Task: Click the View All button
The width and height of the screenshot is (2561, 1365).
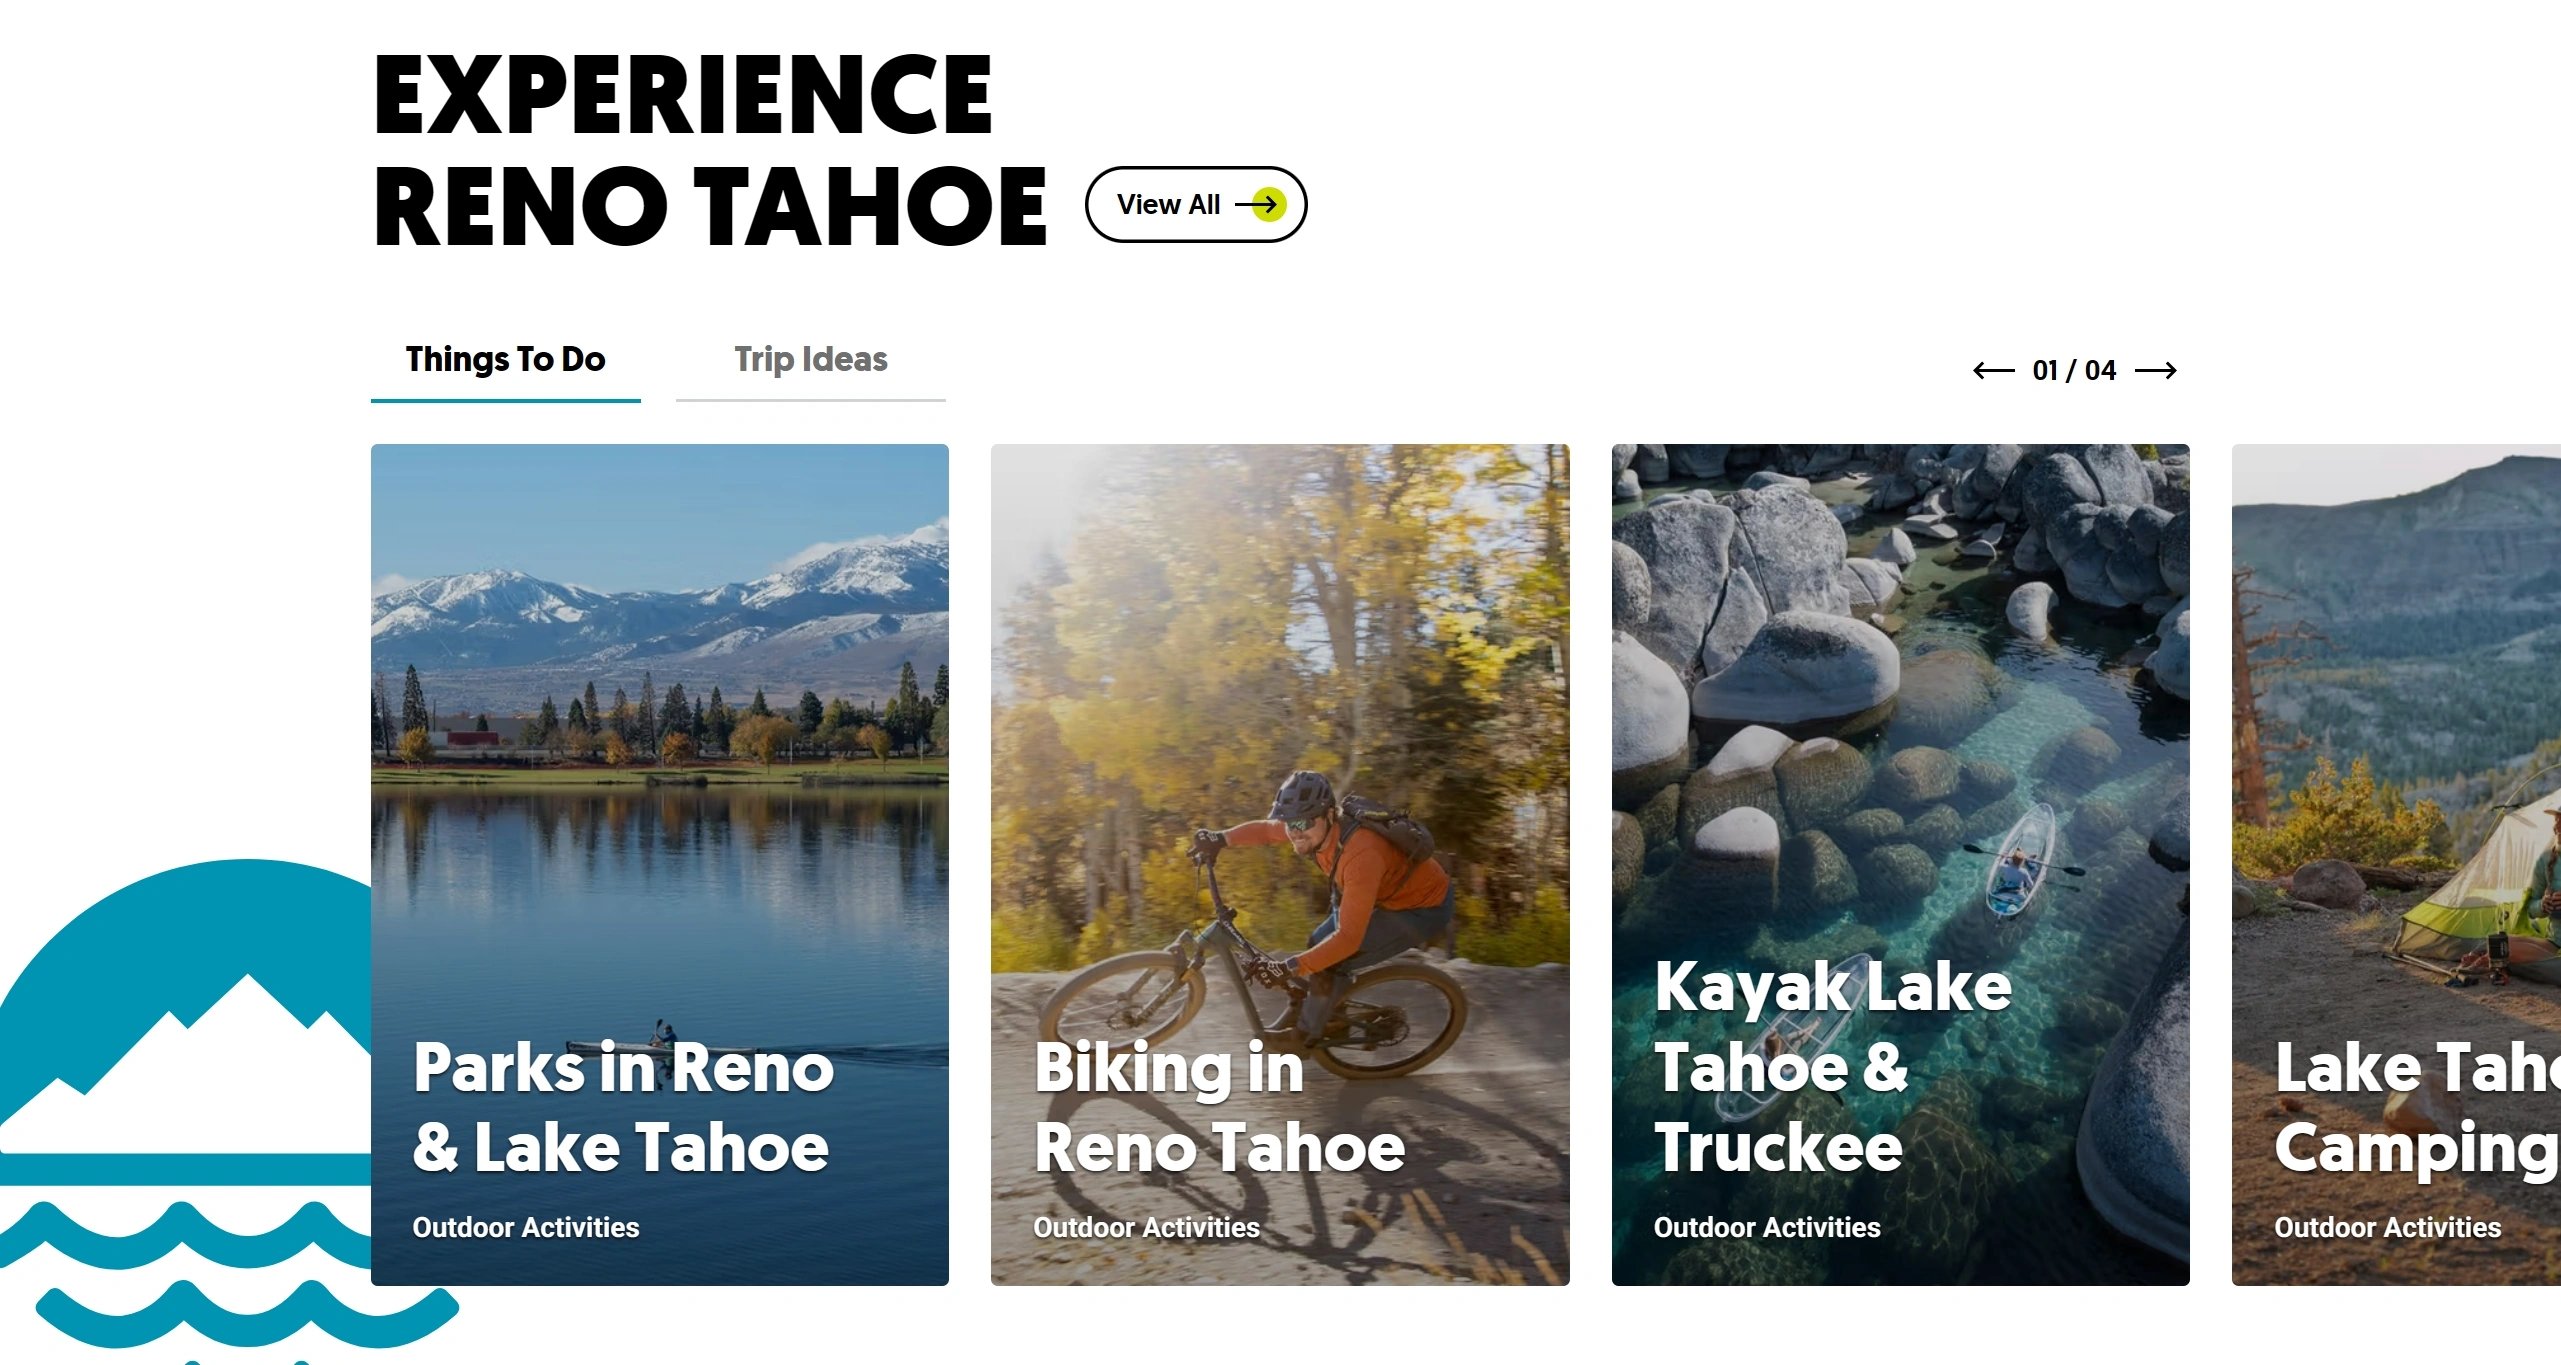Action: pos(1195,204)
